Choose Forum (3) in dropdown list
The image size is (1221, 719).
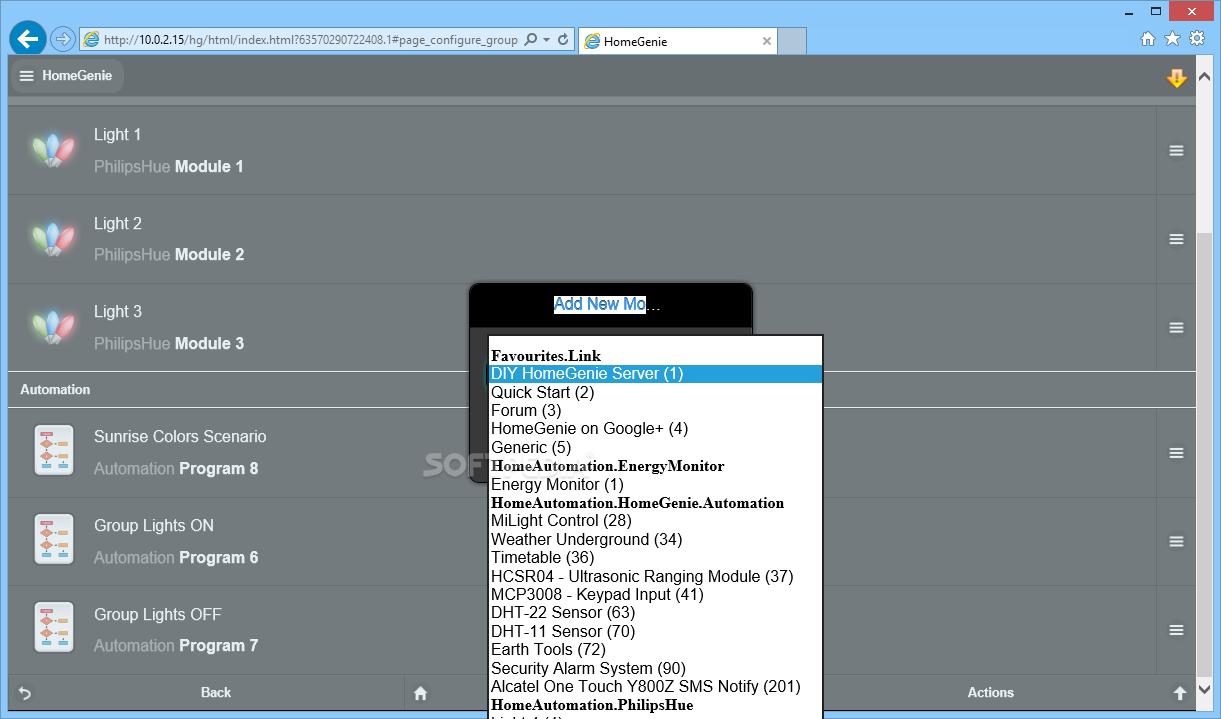coord(656,411)
